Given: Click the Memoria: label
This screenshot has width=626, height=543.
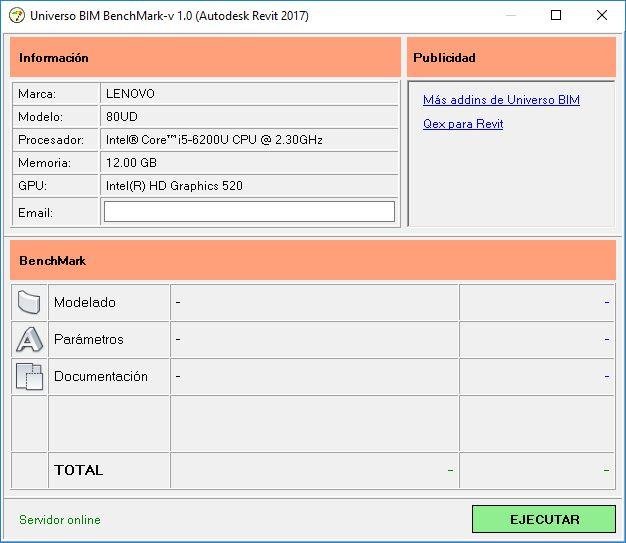Looking at the screenshot, I should (44, 163).
